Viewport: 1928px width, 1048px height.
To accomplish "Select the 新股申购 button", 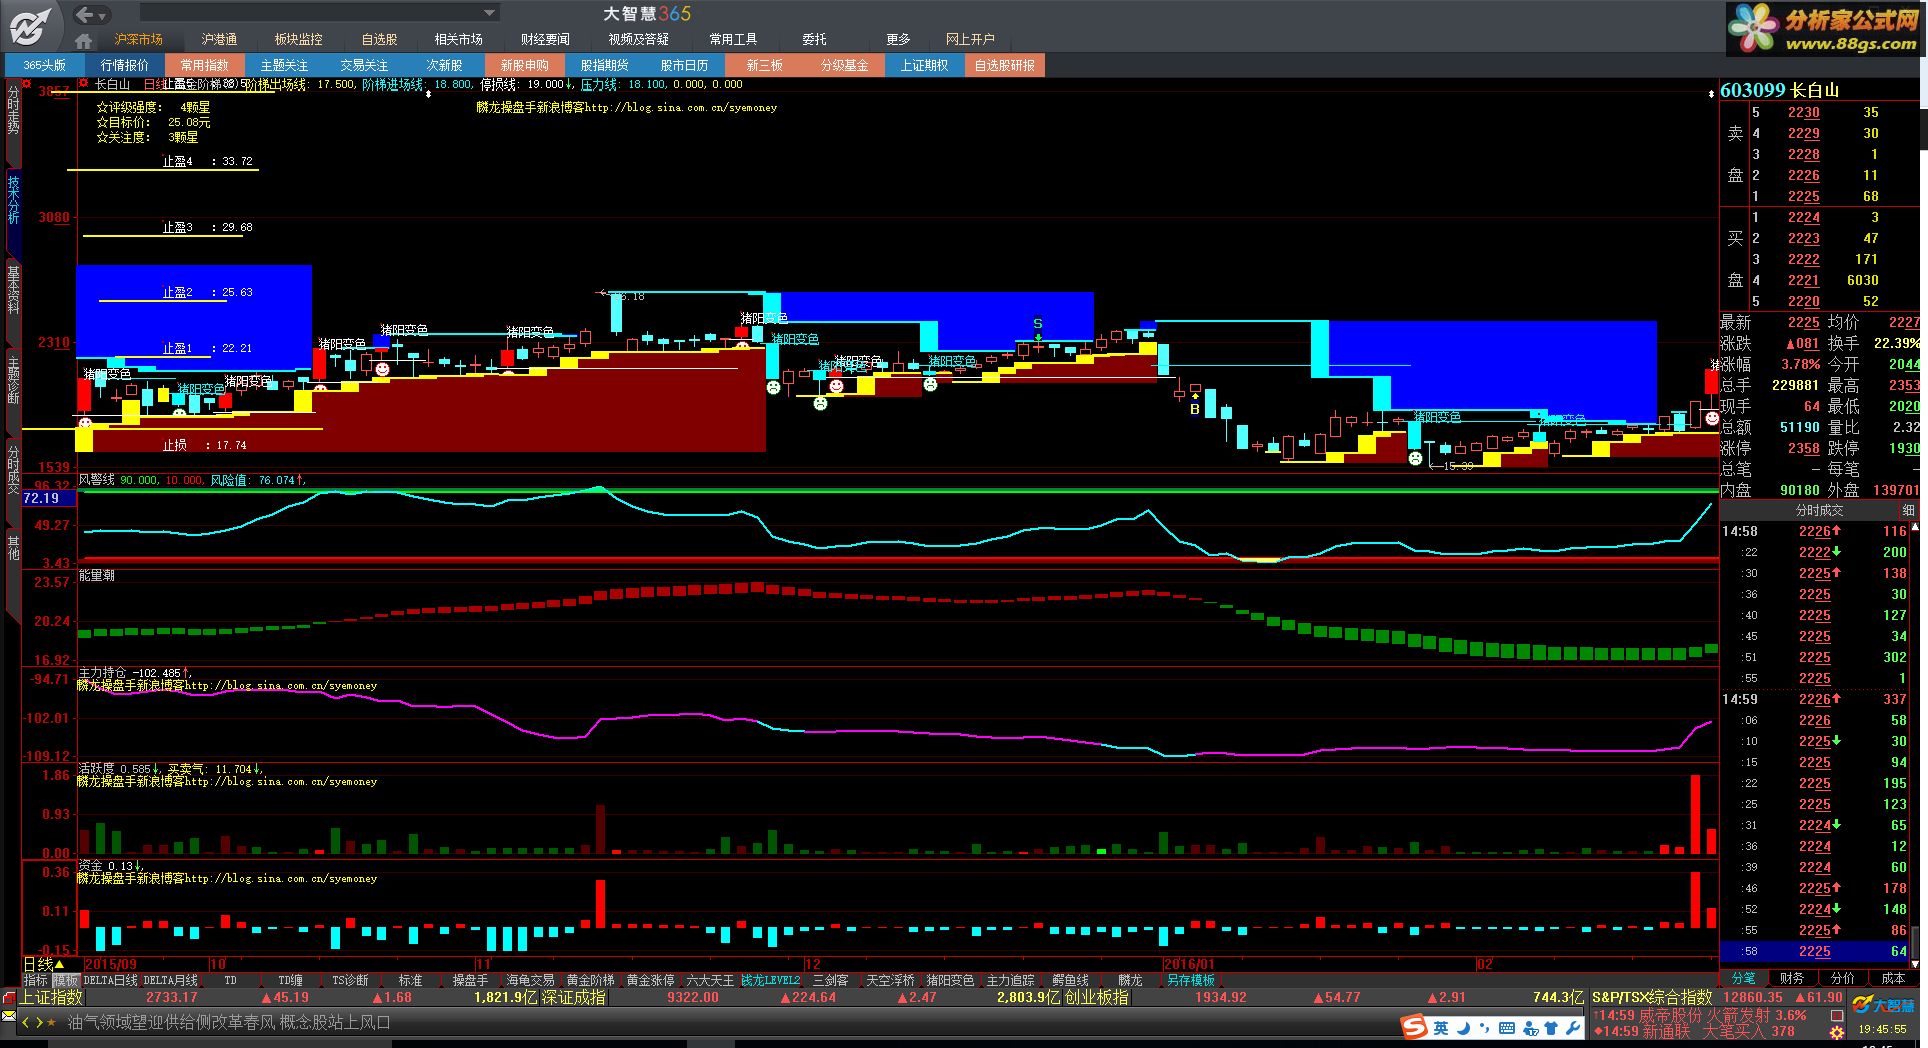I will pyautogui.click(x=524, y=65).
